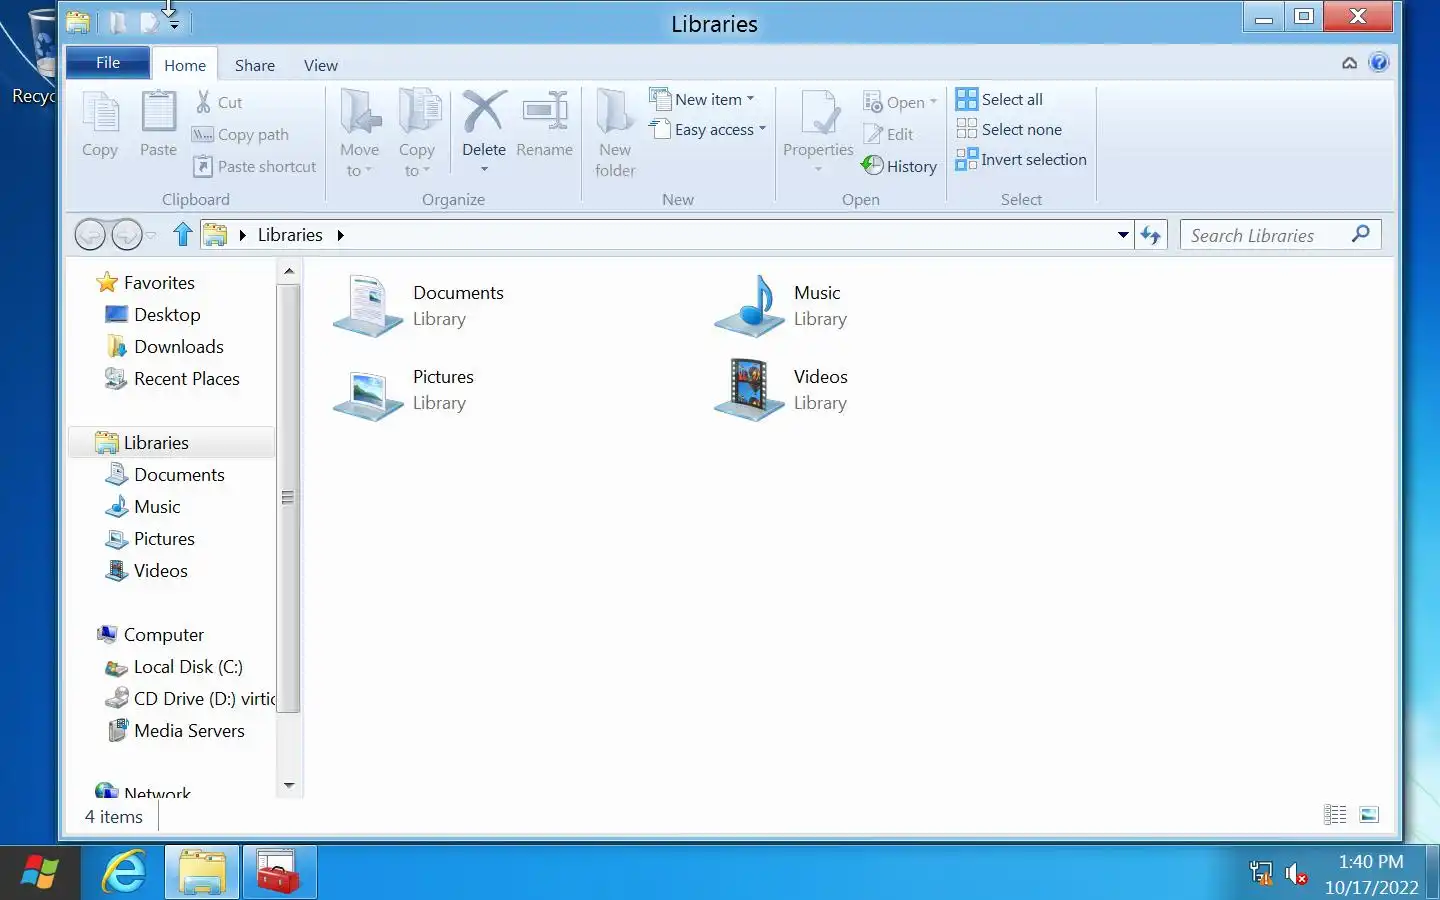Viewport: 1440px width, 900px height.
Task: Select Computer in the navigation pane
Action: (151, 634)
